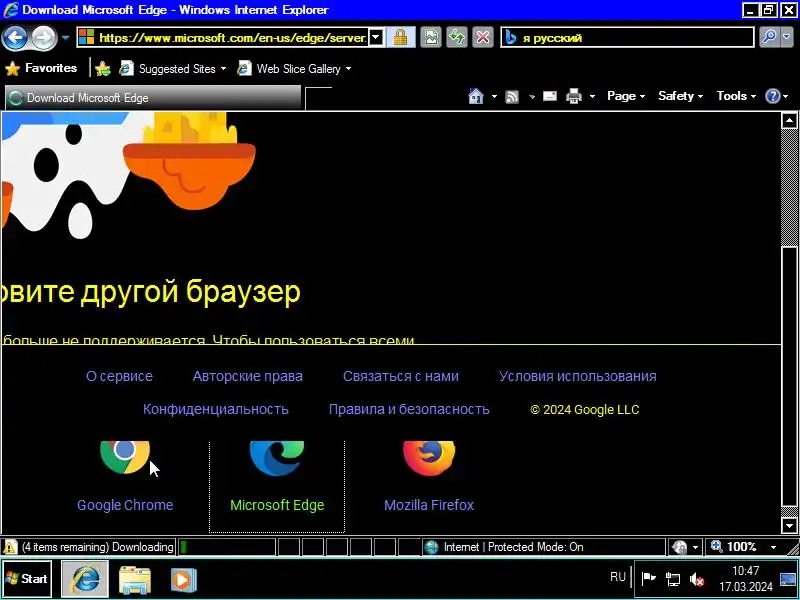
Task: Click the network tray icon
Action: [673, 579]
